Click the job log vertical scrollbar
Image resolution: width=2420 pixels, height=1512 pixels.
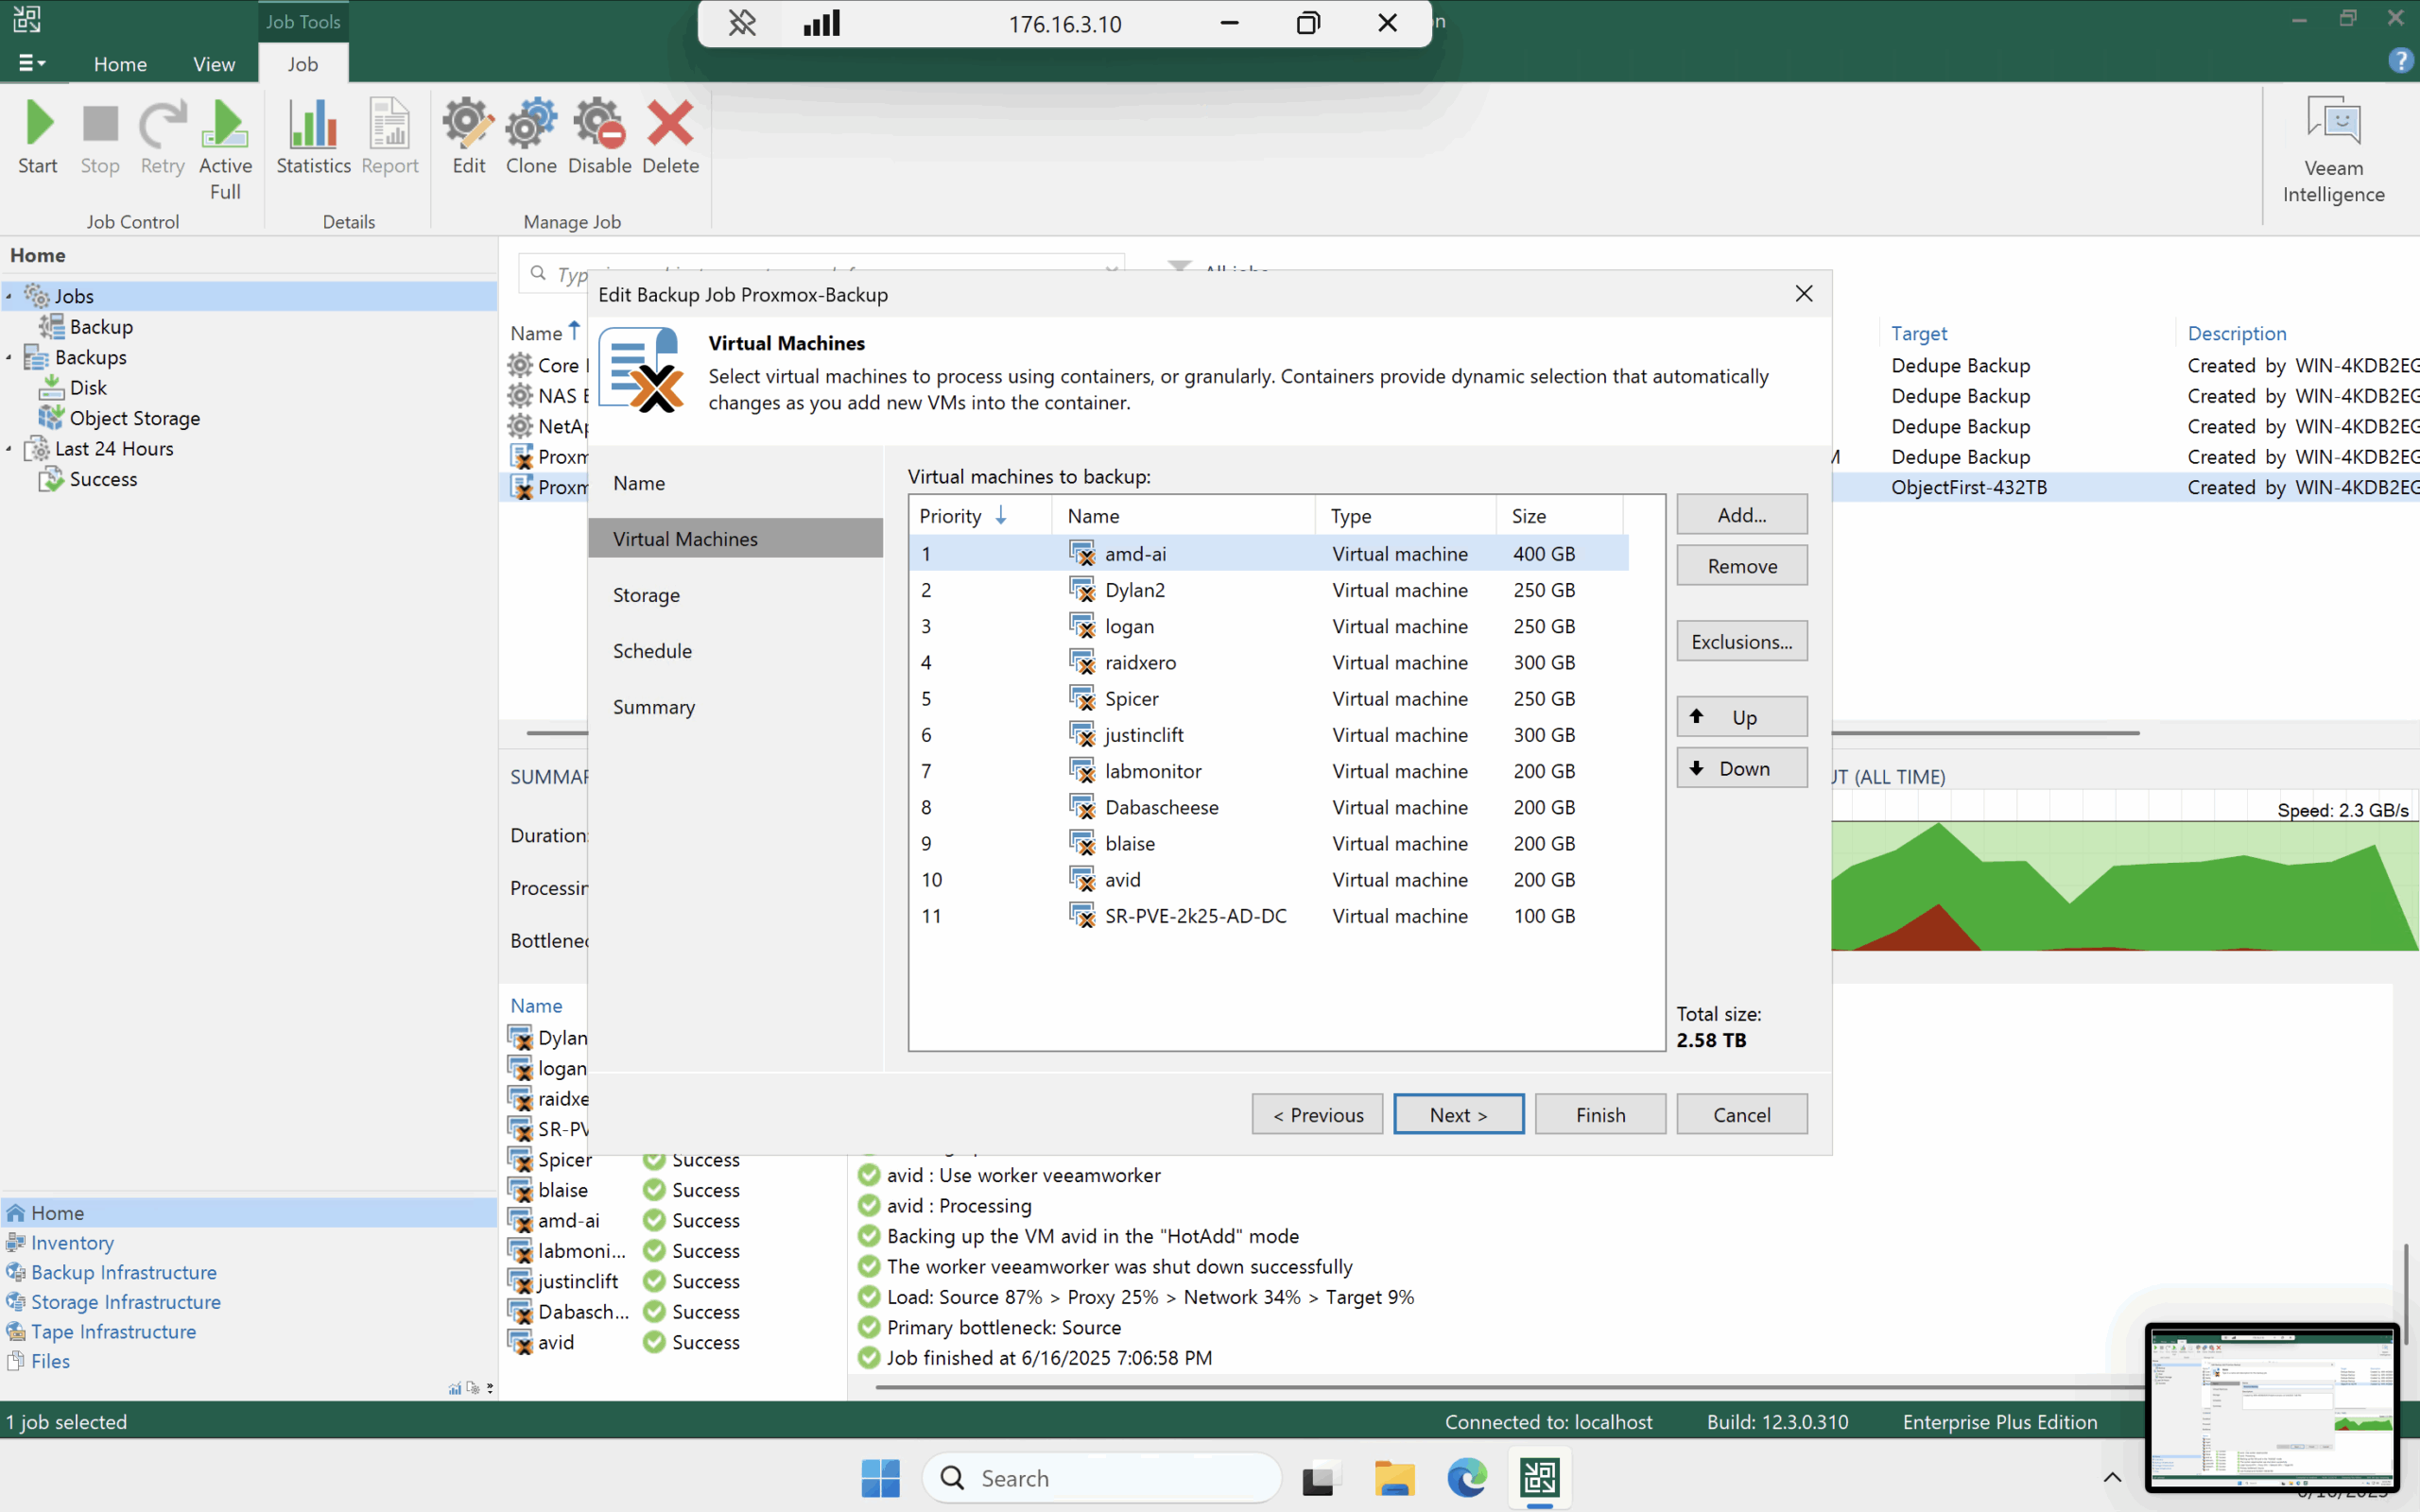click(2405, 1295)
